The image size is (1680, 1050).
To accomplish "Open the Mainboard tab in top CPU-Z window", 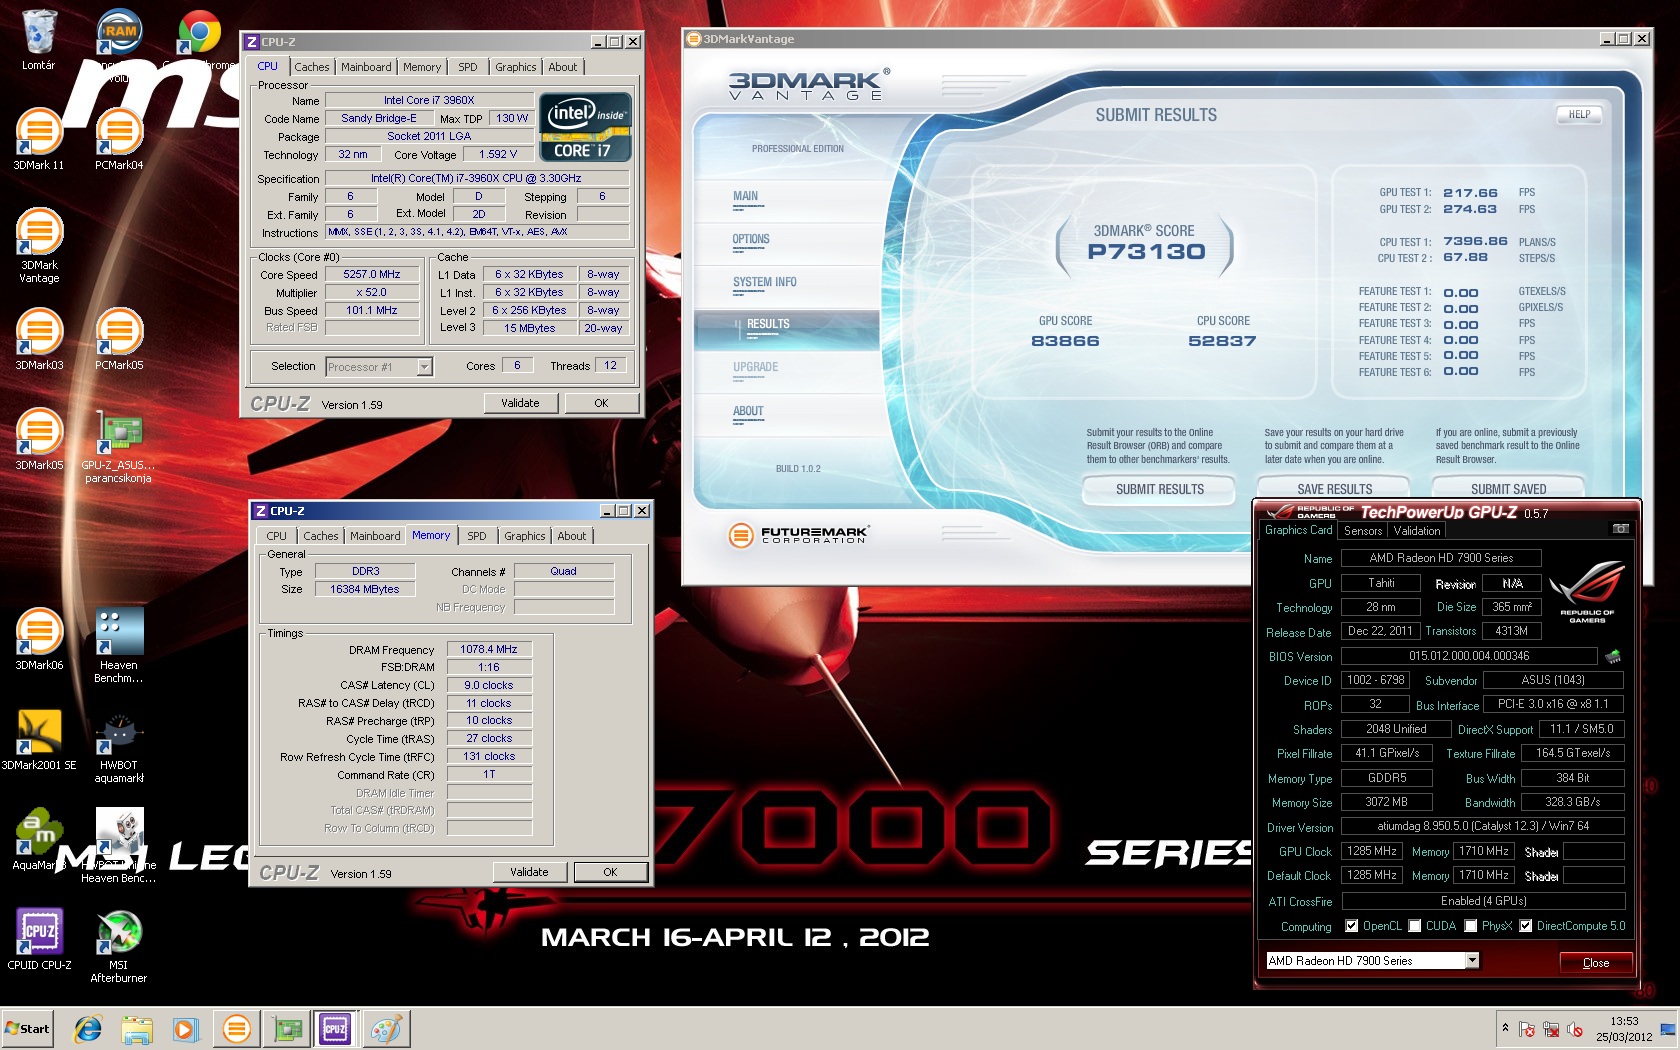I will tap(366, 67).
